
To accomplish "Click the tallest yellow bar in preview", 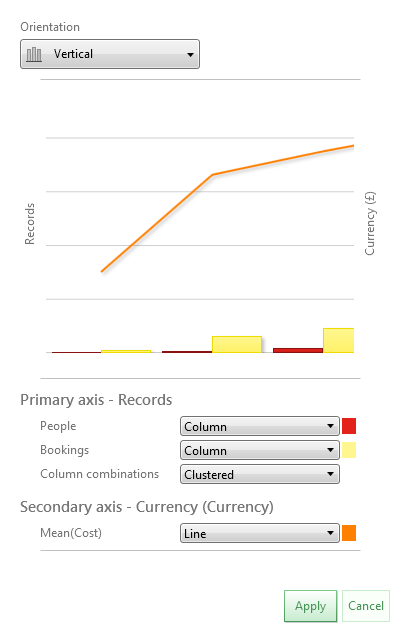I will (338, 340).
